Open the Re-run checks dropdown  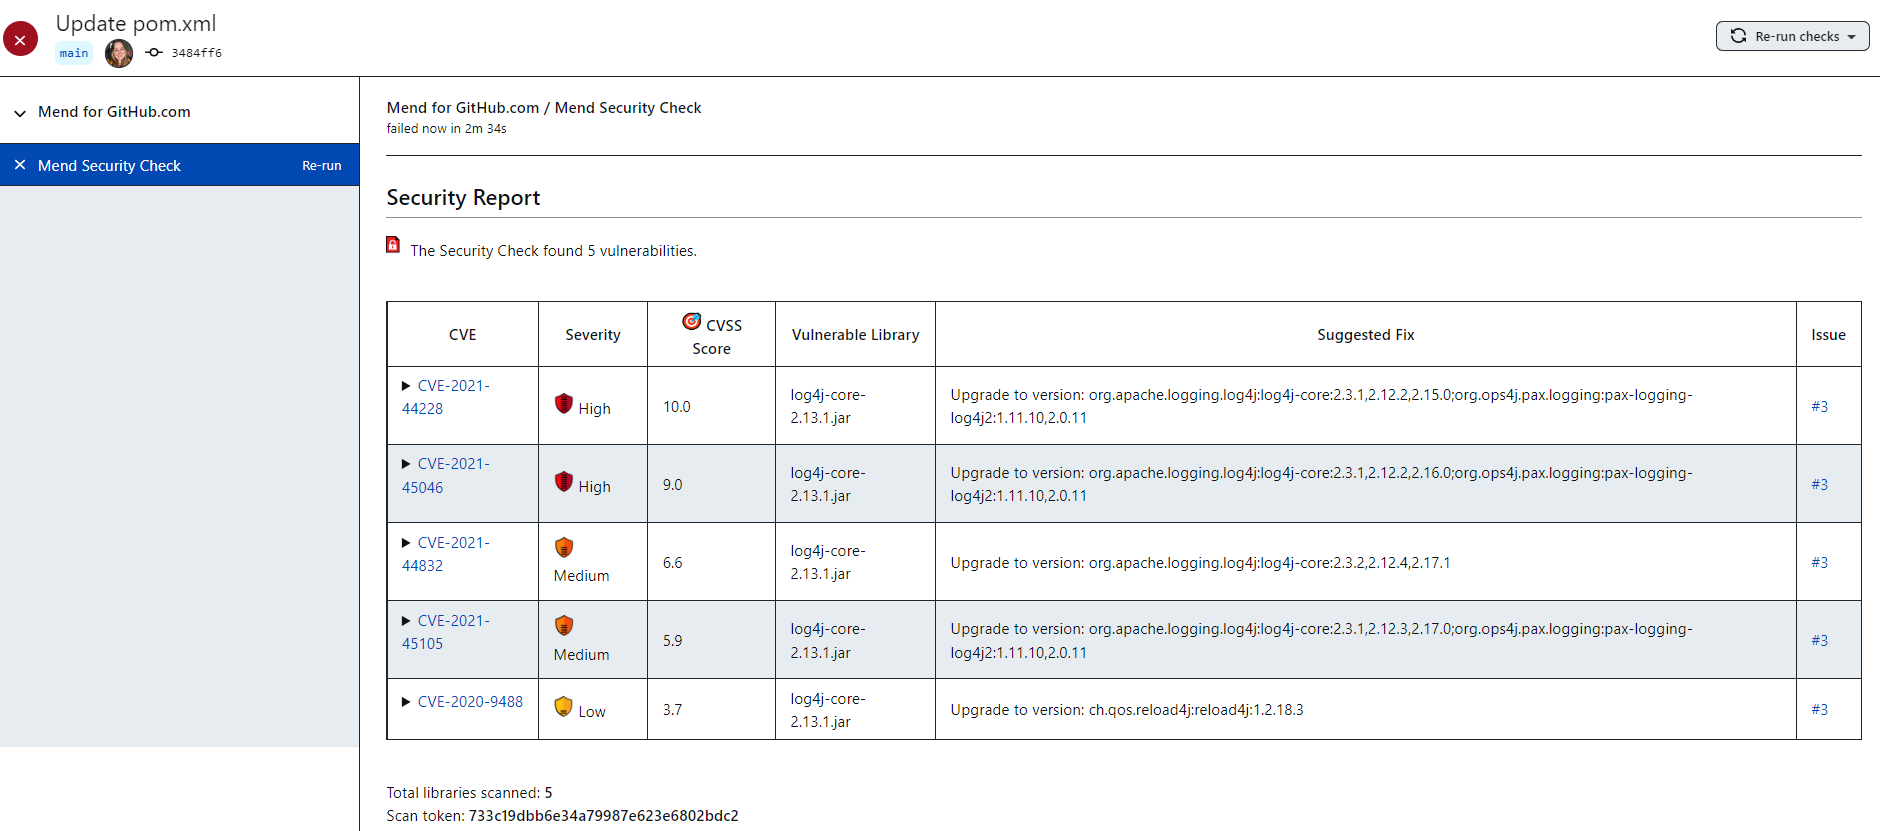point(1792,37)
